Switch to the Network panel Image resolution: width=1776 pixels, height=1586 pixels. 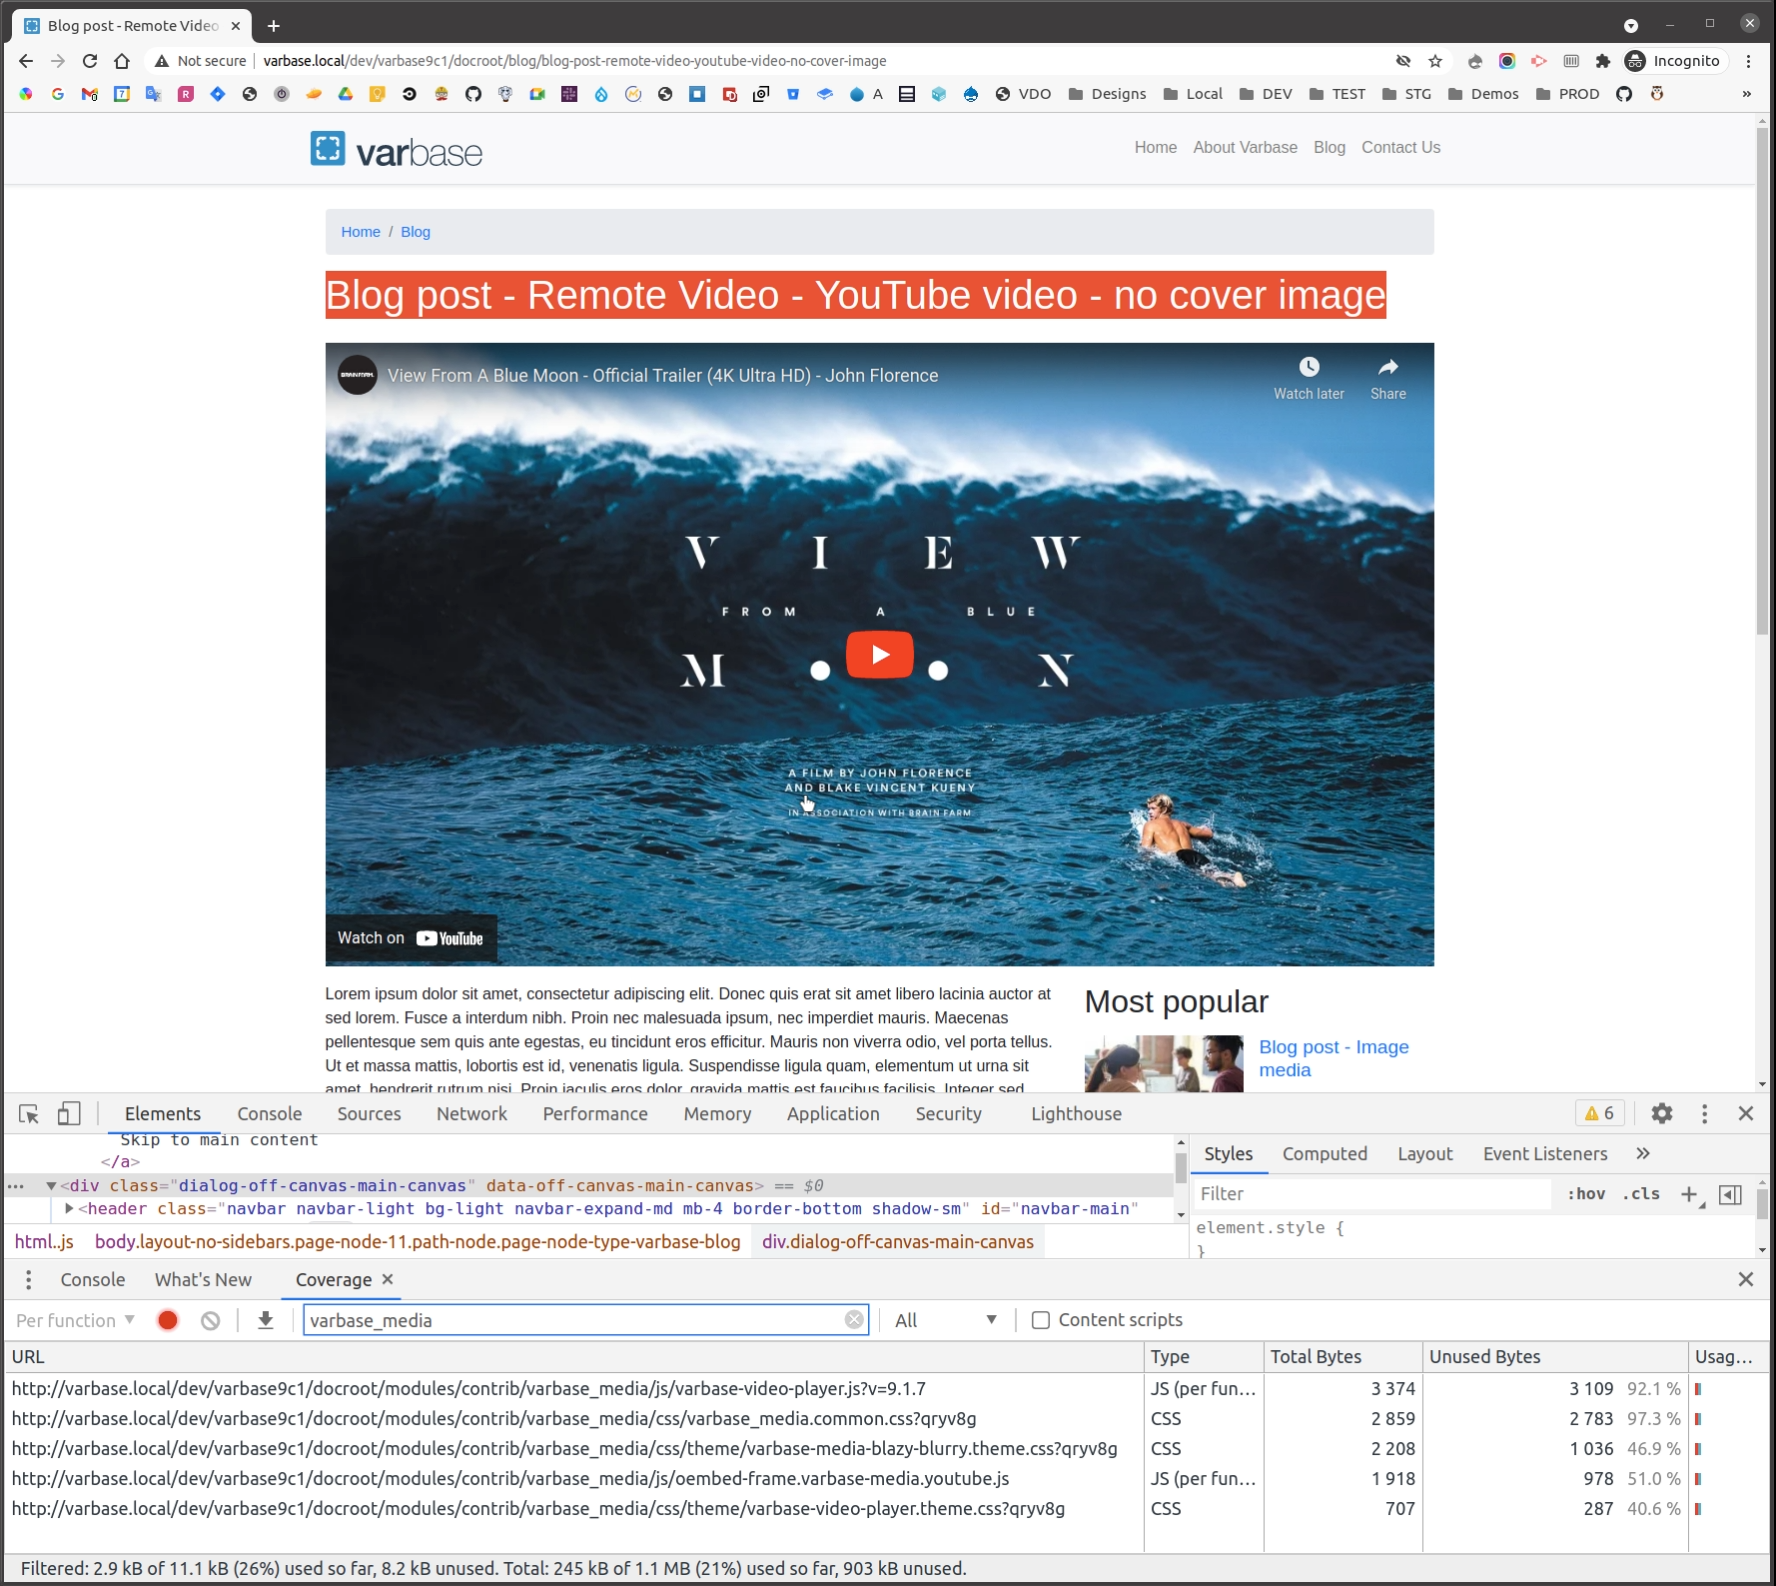[x=471, y=1113]
